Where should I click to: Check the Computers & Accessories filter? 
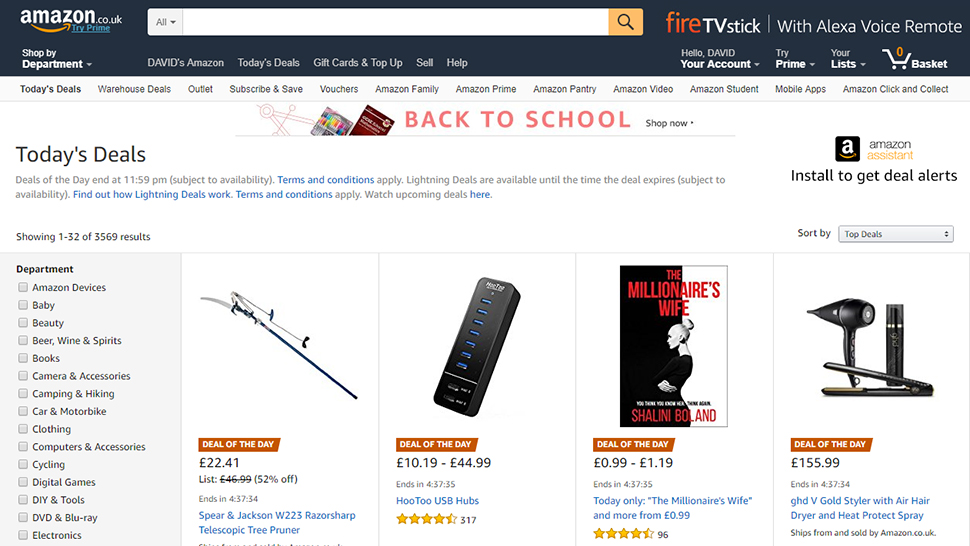tap(23, 446)
